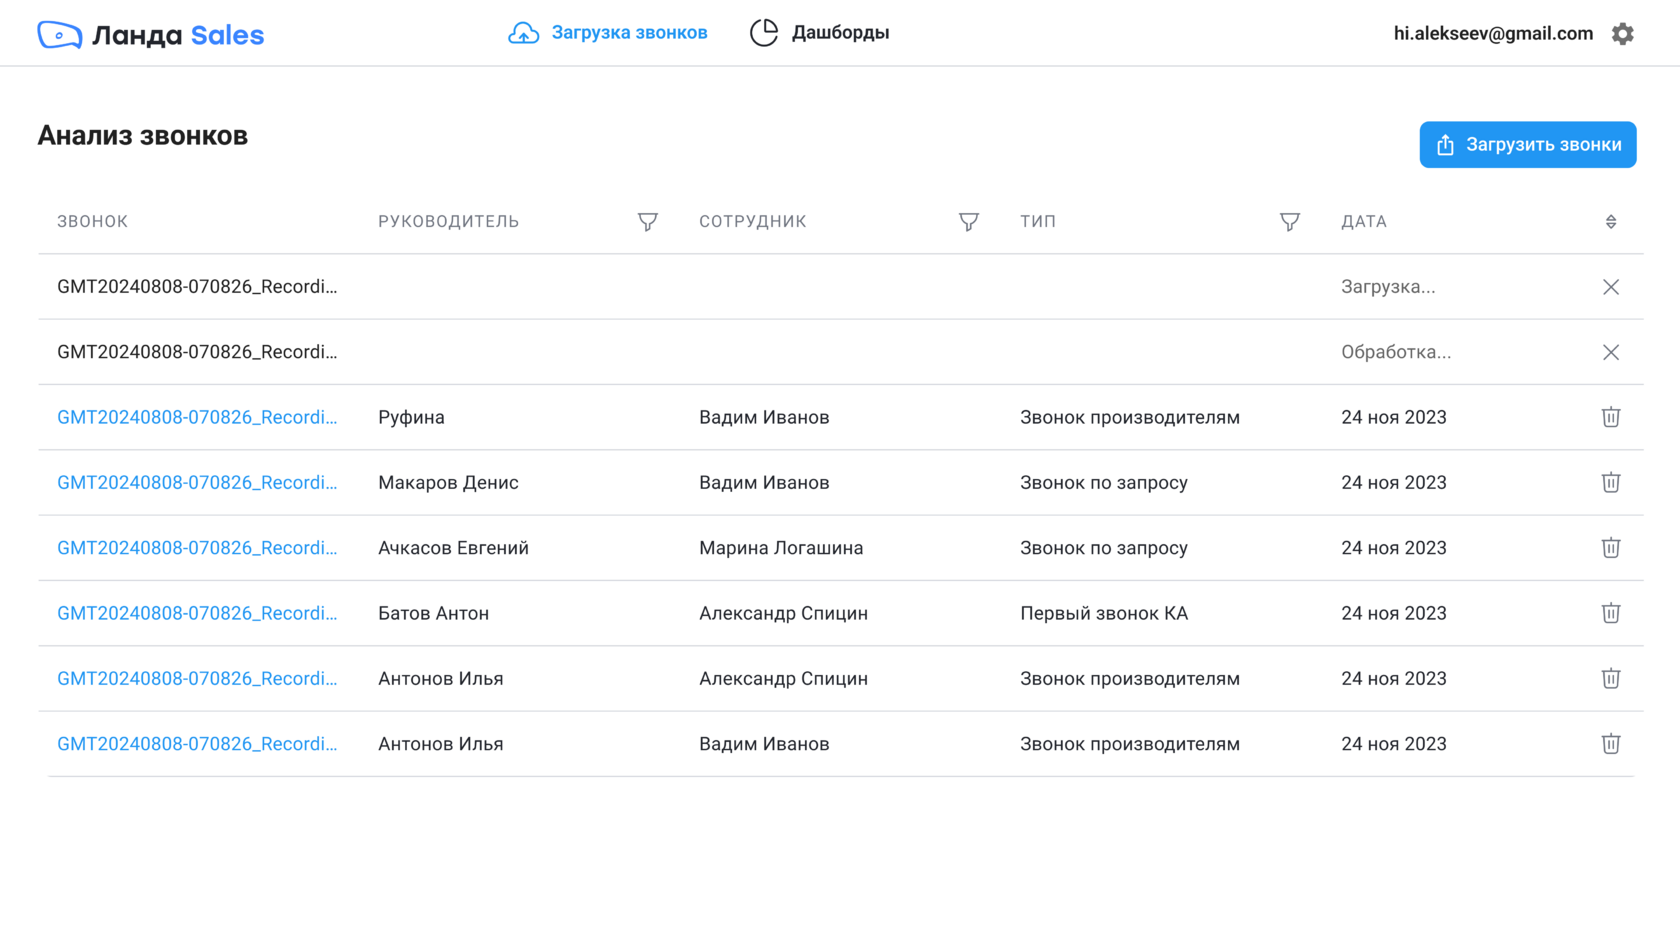Open Руфина's call recording link
This screenshot has height=931, width=1680.
[197, 417]
